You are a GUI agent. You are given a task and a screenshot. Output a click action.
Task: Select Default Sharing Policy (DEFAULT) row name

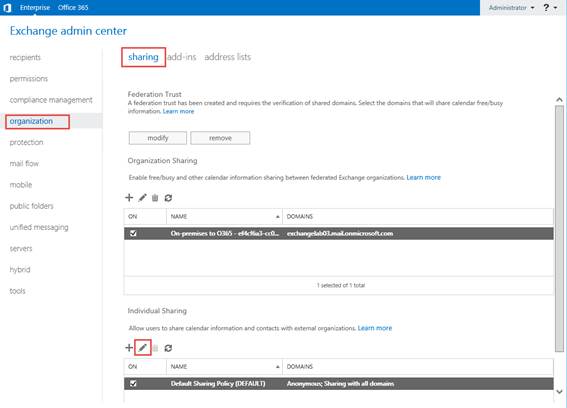coord(218,384)
